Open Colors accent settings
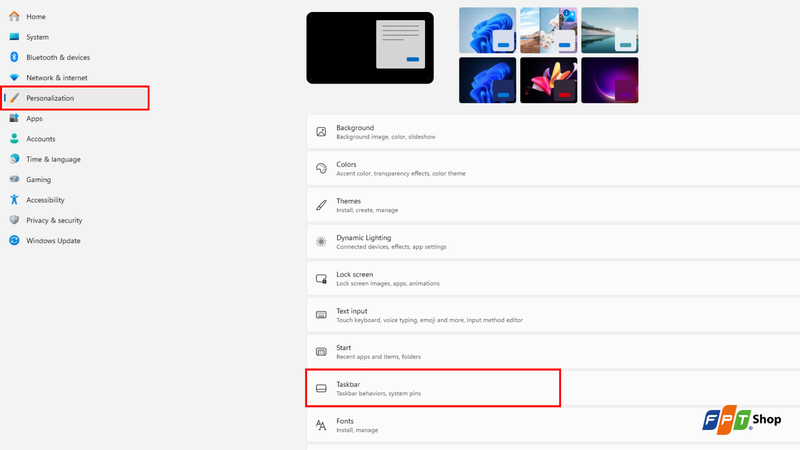The image size is (800, 450). point(553,168)
